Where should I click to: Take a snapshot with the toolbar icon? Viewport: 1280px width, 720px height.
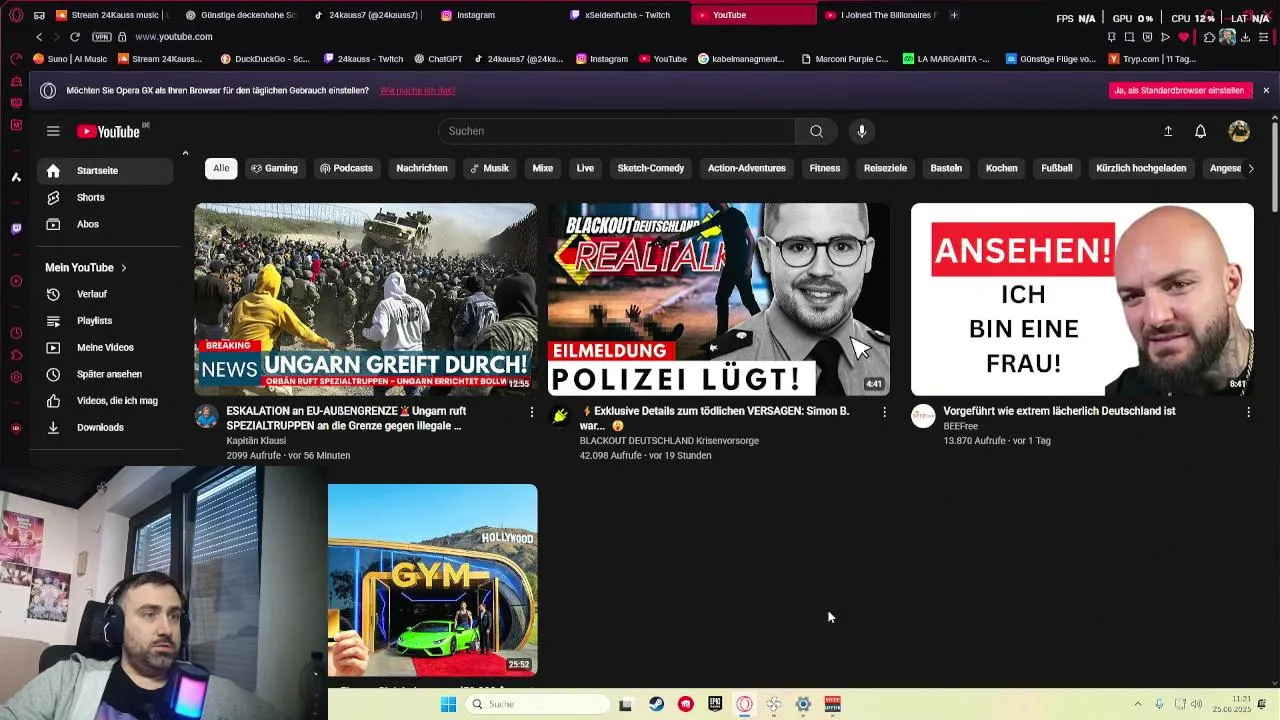(x=1129, y=37)
